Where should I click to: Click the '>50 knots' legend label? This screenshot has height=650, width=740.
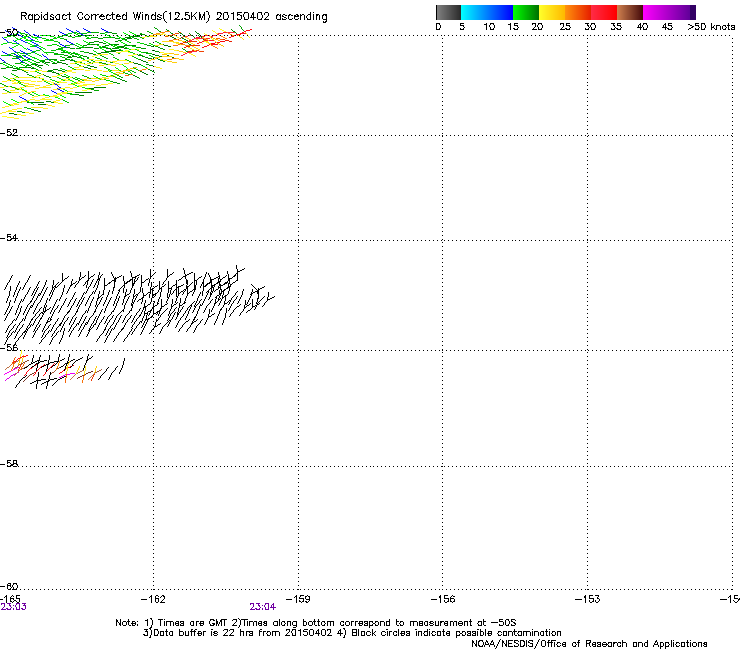(x=711, y=27)
